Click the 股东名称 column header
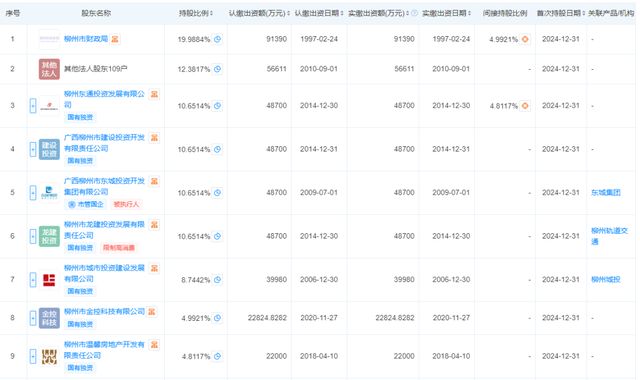The height and width of the screenshot is (380, 640). [96, 13]
